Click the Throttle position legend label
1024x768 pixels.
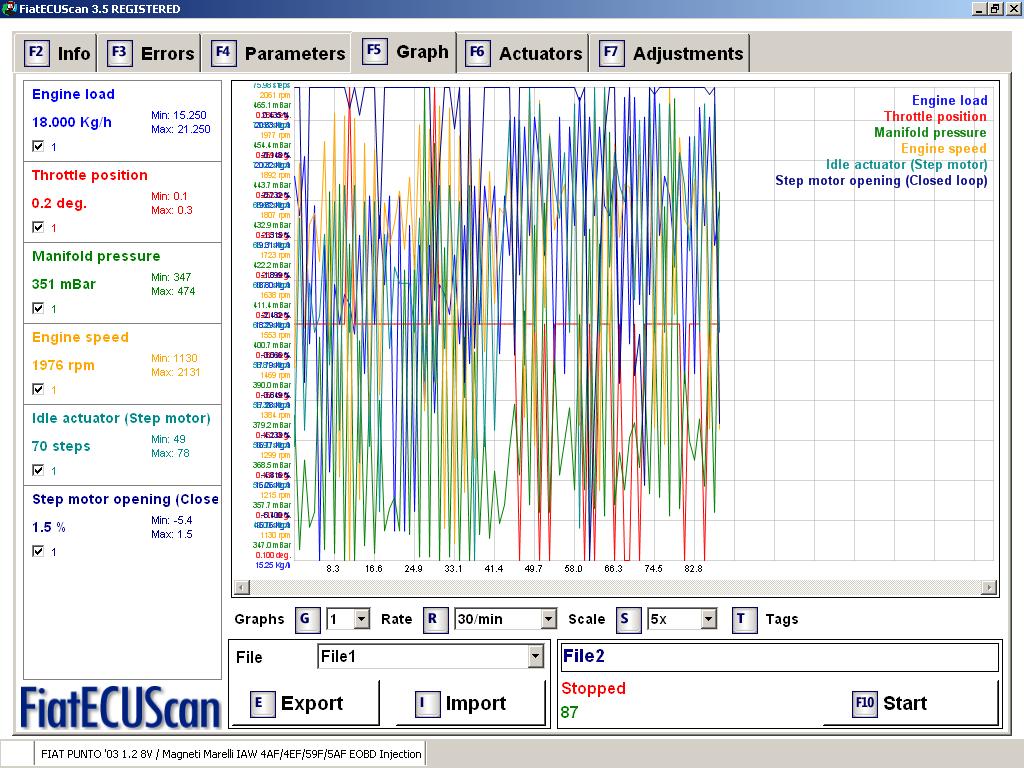tap(935, 116)
